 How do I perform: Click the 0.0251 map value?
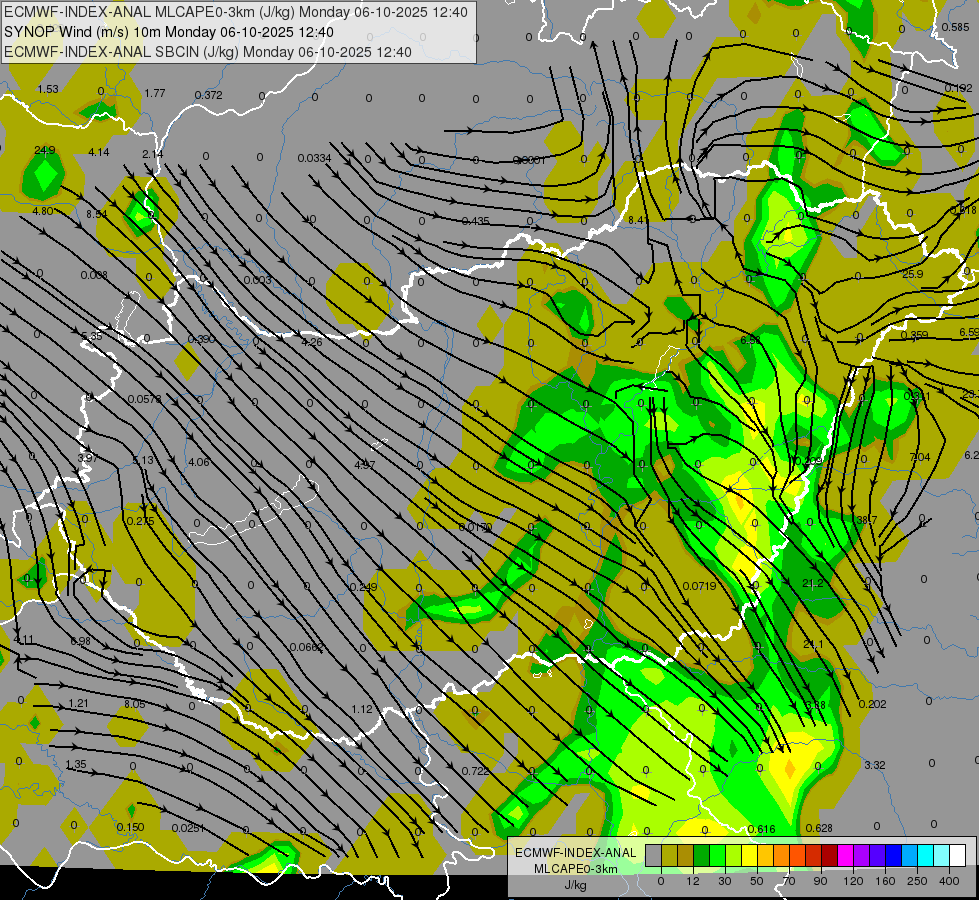click(x=187, y=828)
